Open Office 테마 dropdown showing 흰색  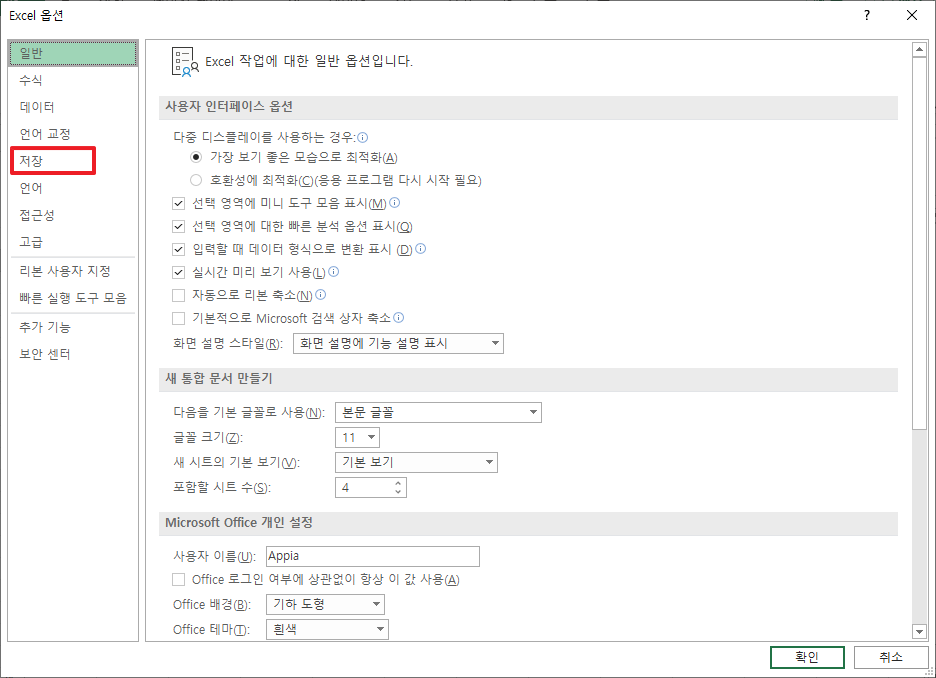pyautogui.click(x=327, y=629)
